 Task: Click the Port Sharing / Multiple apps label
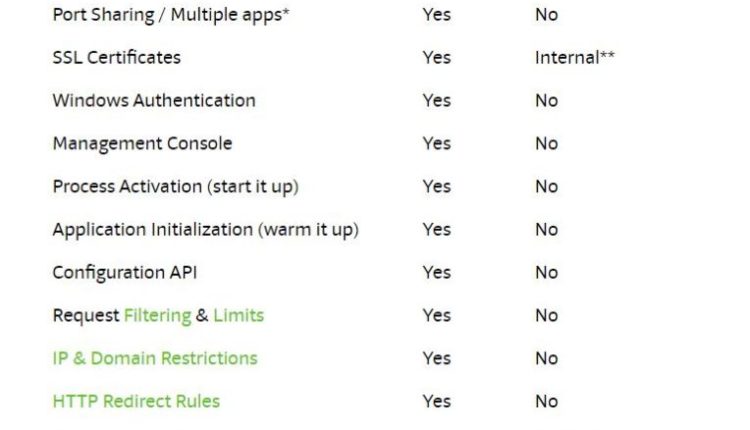[164, 15]
